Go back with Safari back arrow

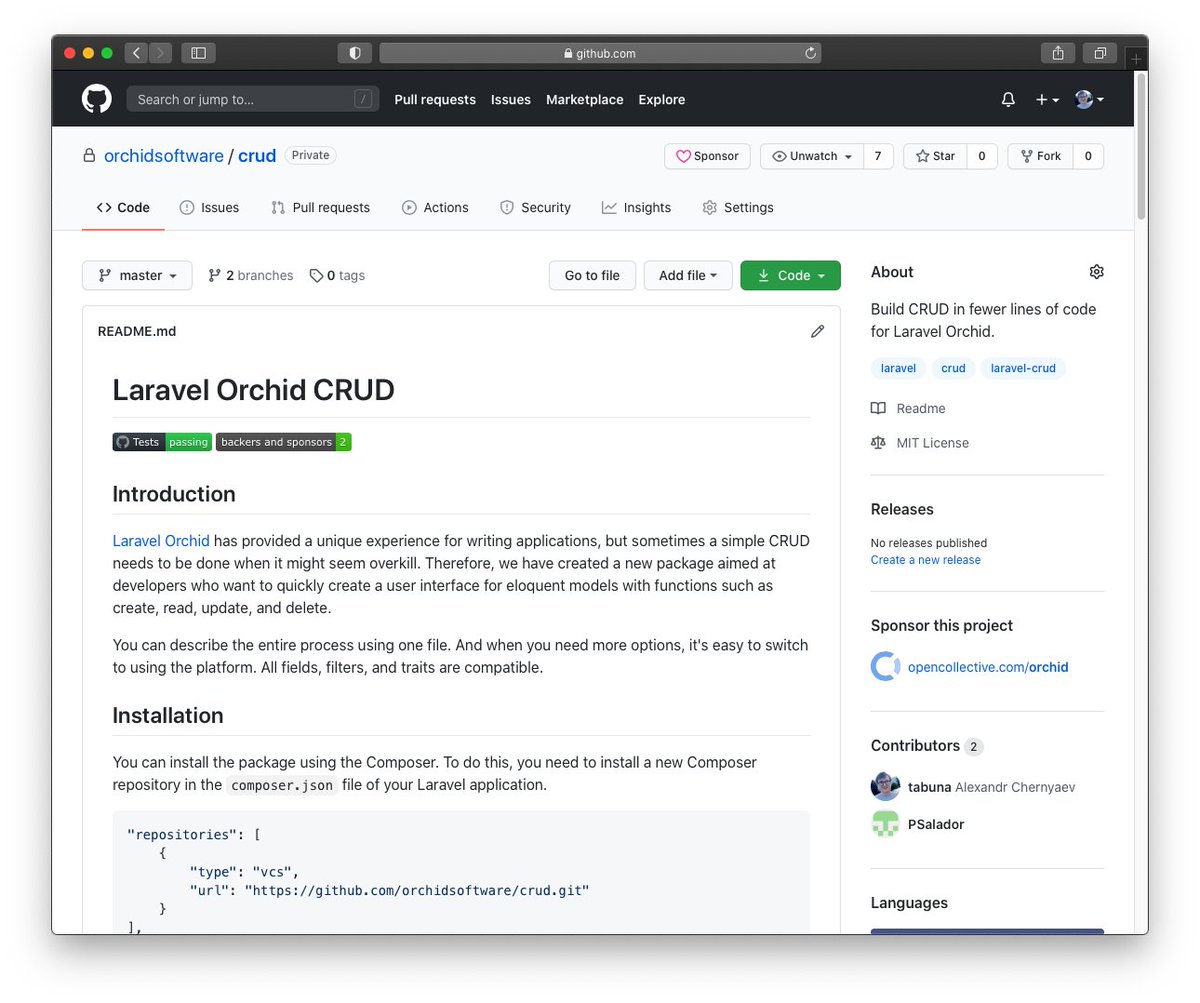(x=137, y=53)
